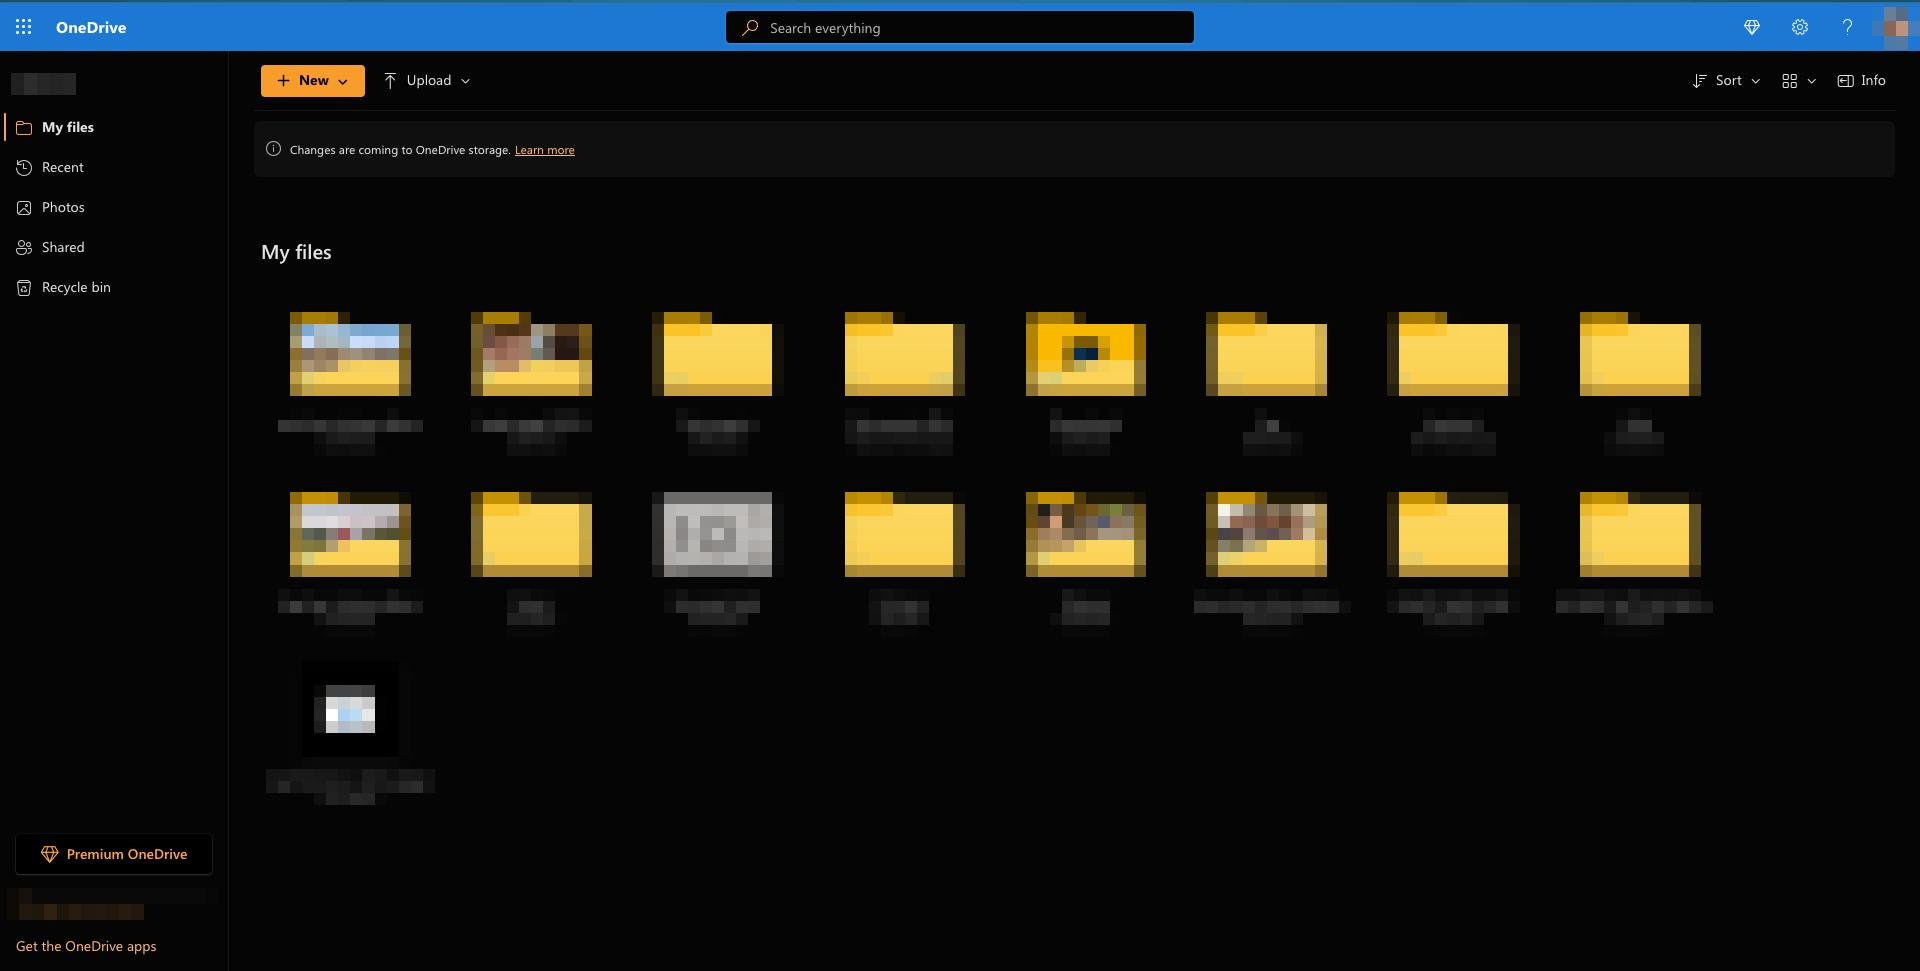1920x971 pixels.
Task: Open Recycle bin in sidebar
Action: pyautogui.click(x=114, y=287)
